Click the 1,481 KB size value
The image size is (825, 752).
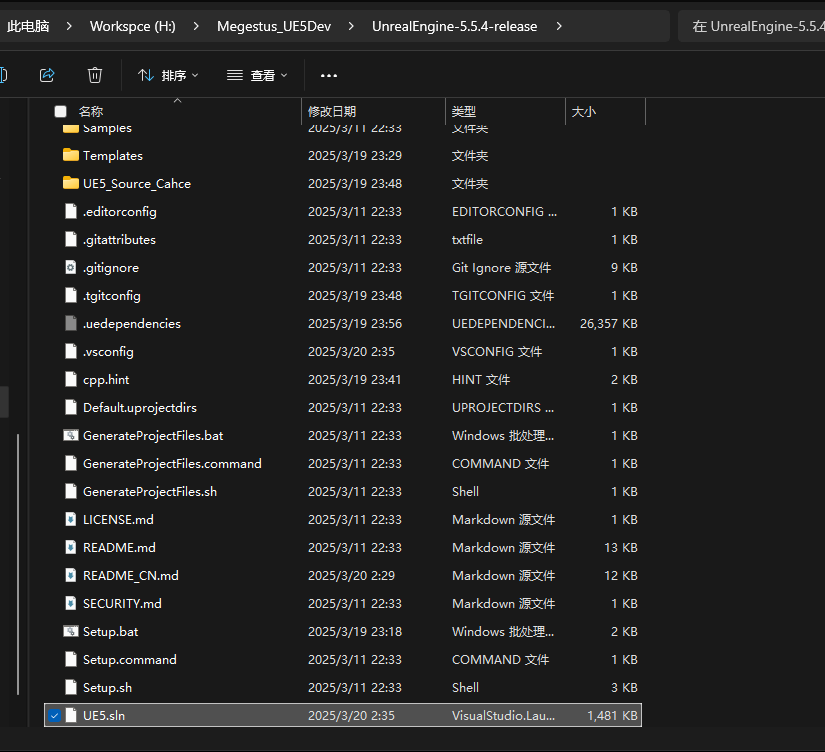pyautogui.click(x=612, y=716)
